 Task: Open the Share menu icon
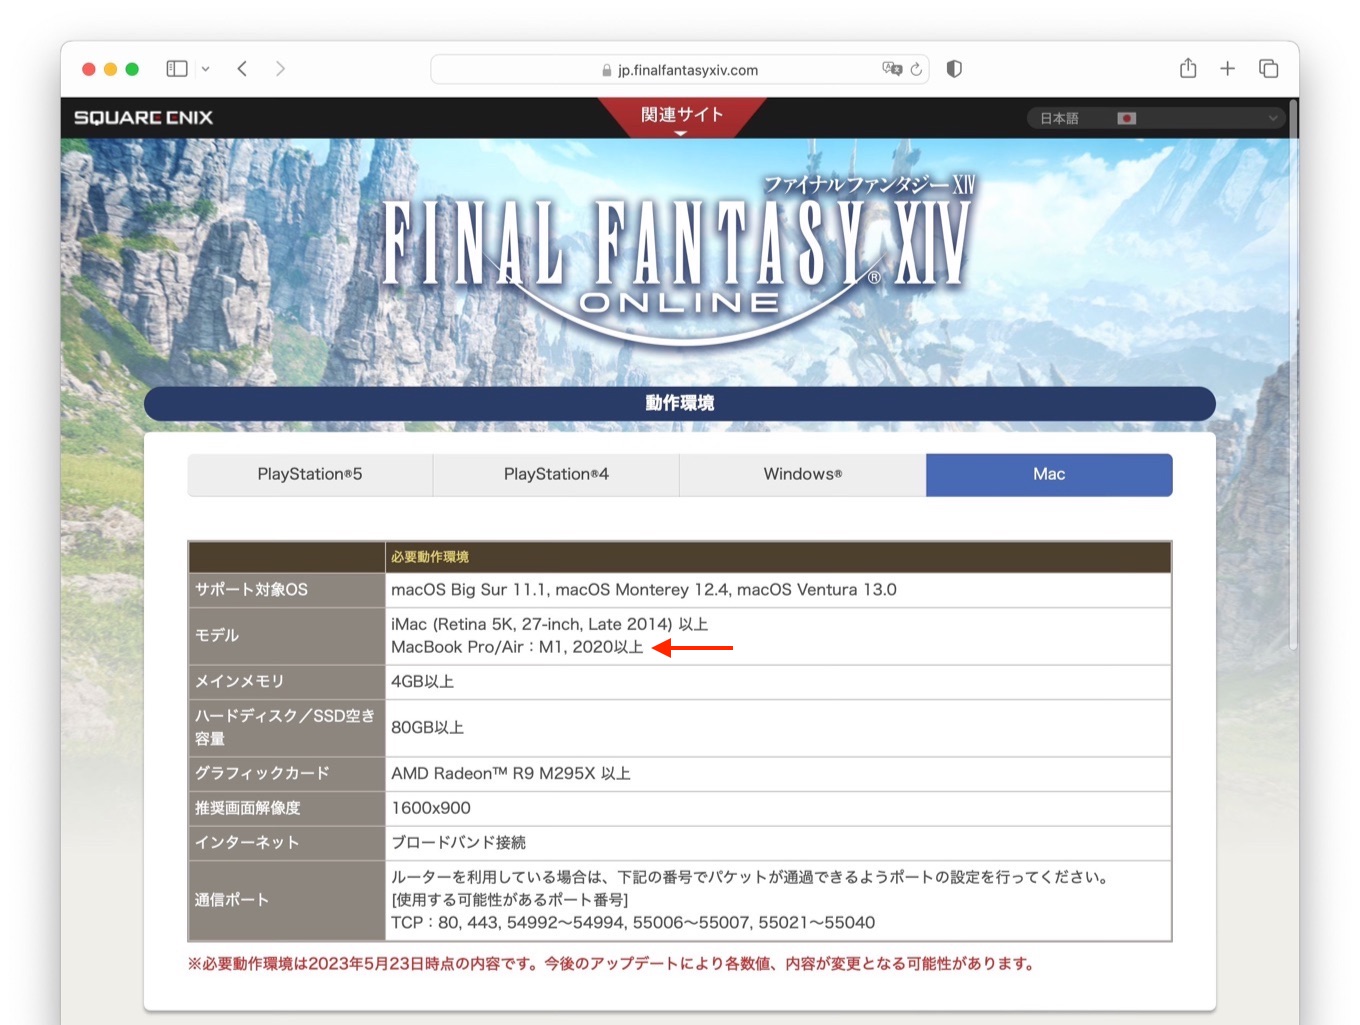tap(1187, 69)
